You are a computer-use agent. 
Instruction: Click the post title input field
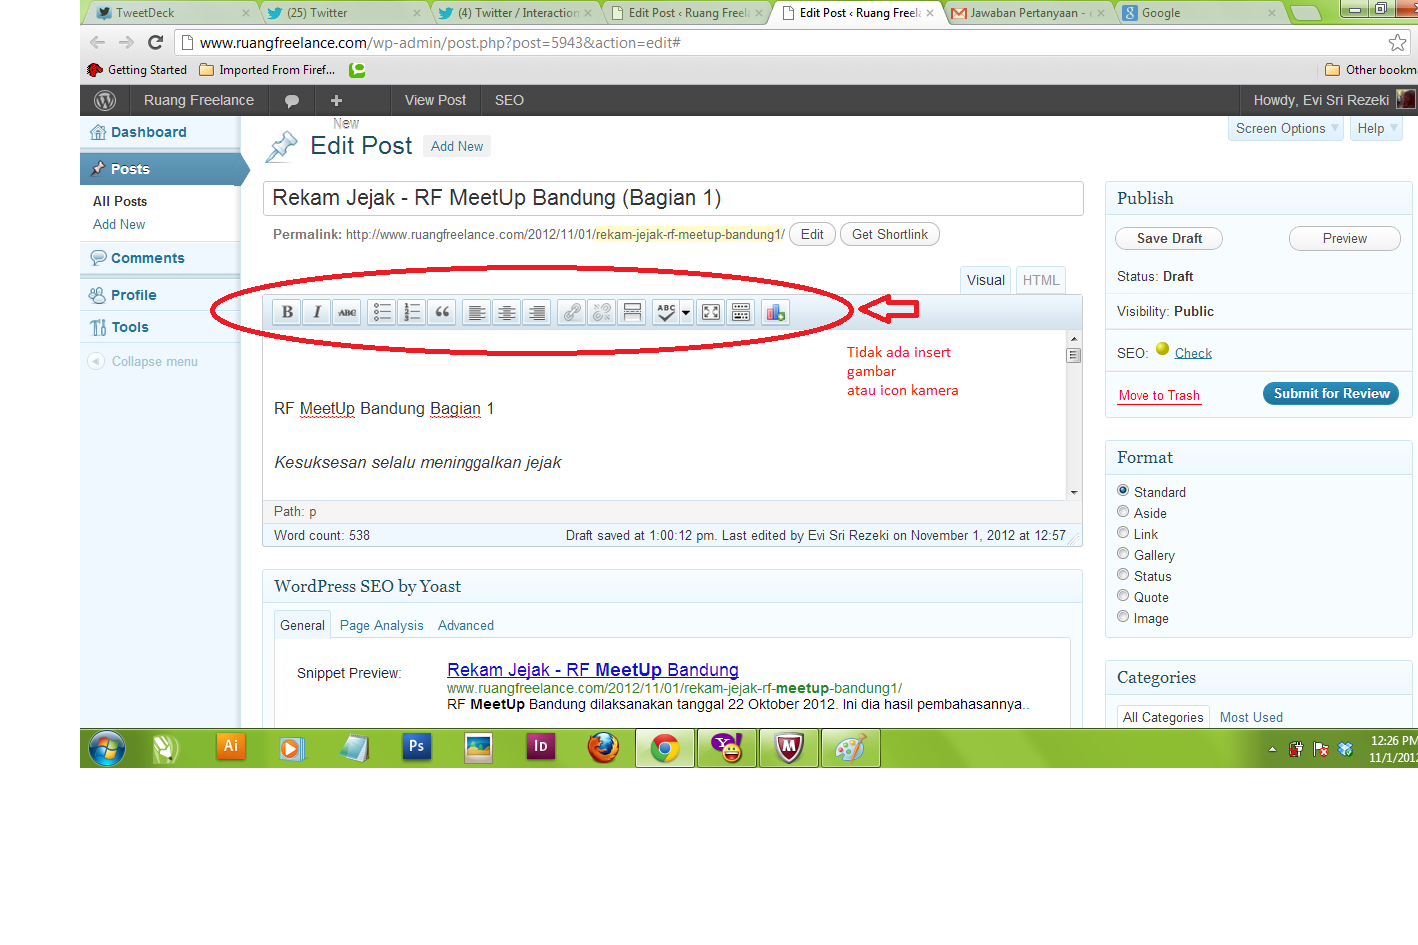tap(673, 198)
